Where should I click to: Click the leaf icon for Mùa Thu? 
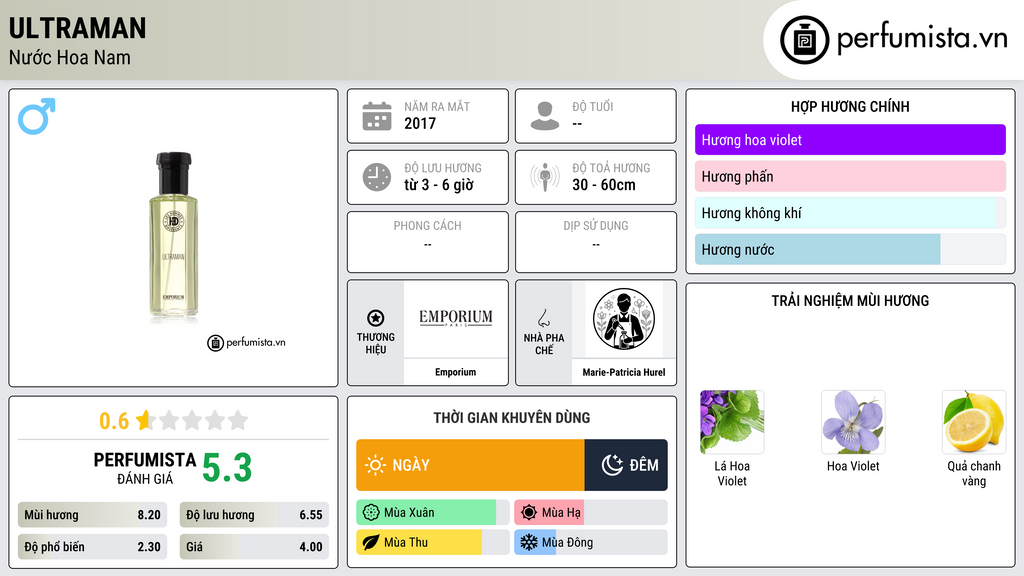point(371,542)
